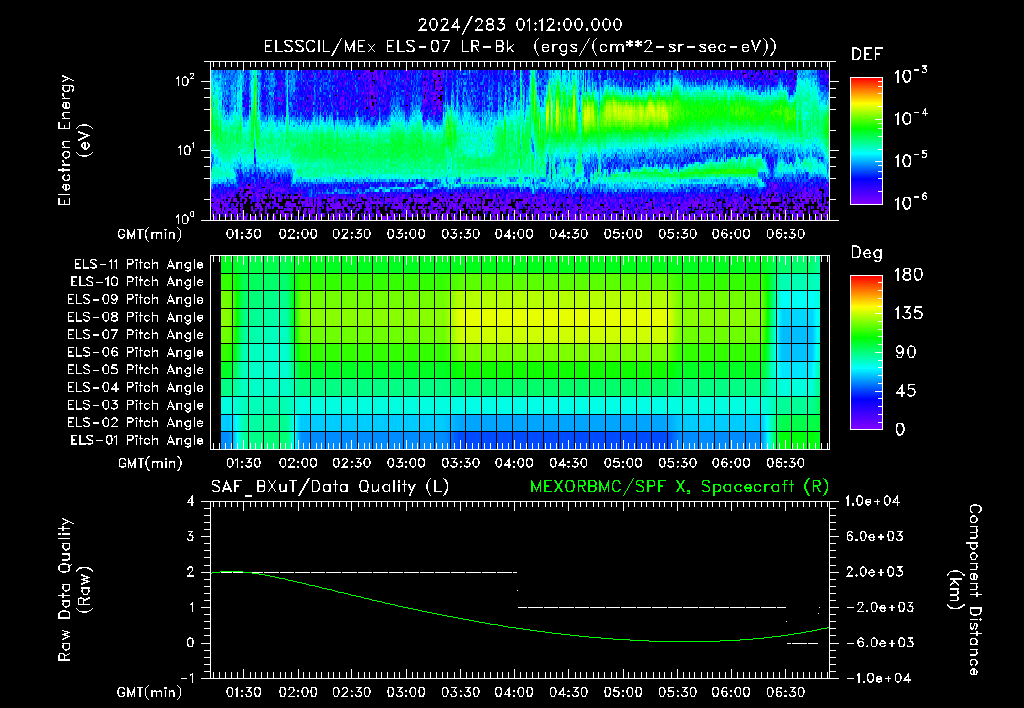Click the Deg pitch angle color bar
Image resolution: width=1024 pixels, height=708 pixels.
click(x=866, y=352)
